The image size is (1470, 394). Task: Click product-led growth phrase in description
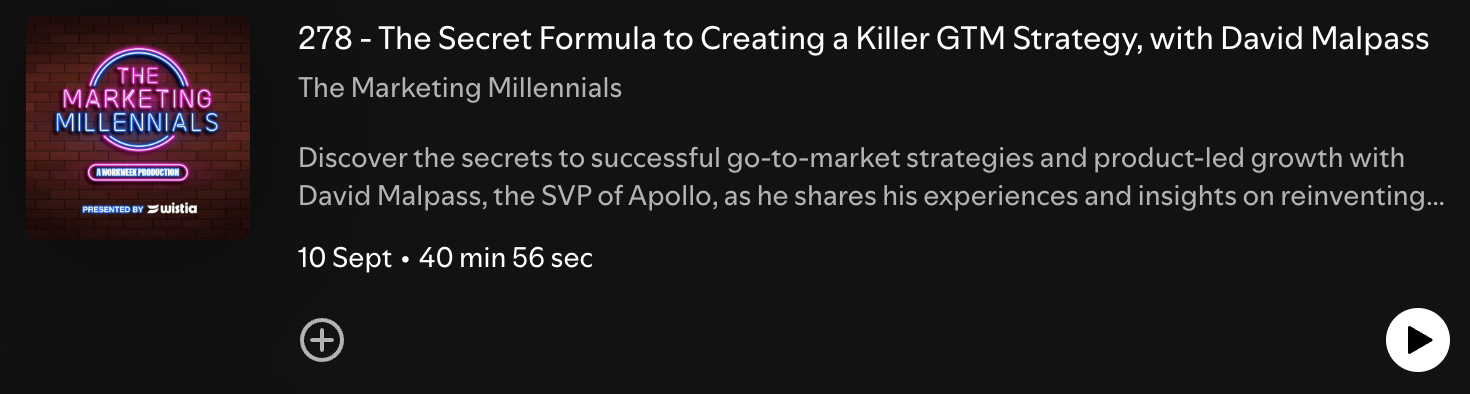(1220, 158)
